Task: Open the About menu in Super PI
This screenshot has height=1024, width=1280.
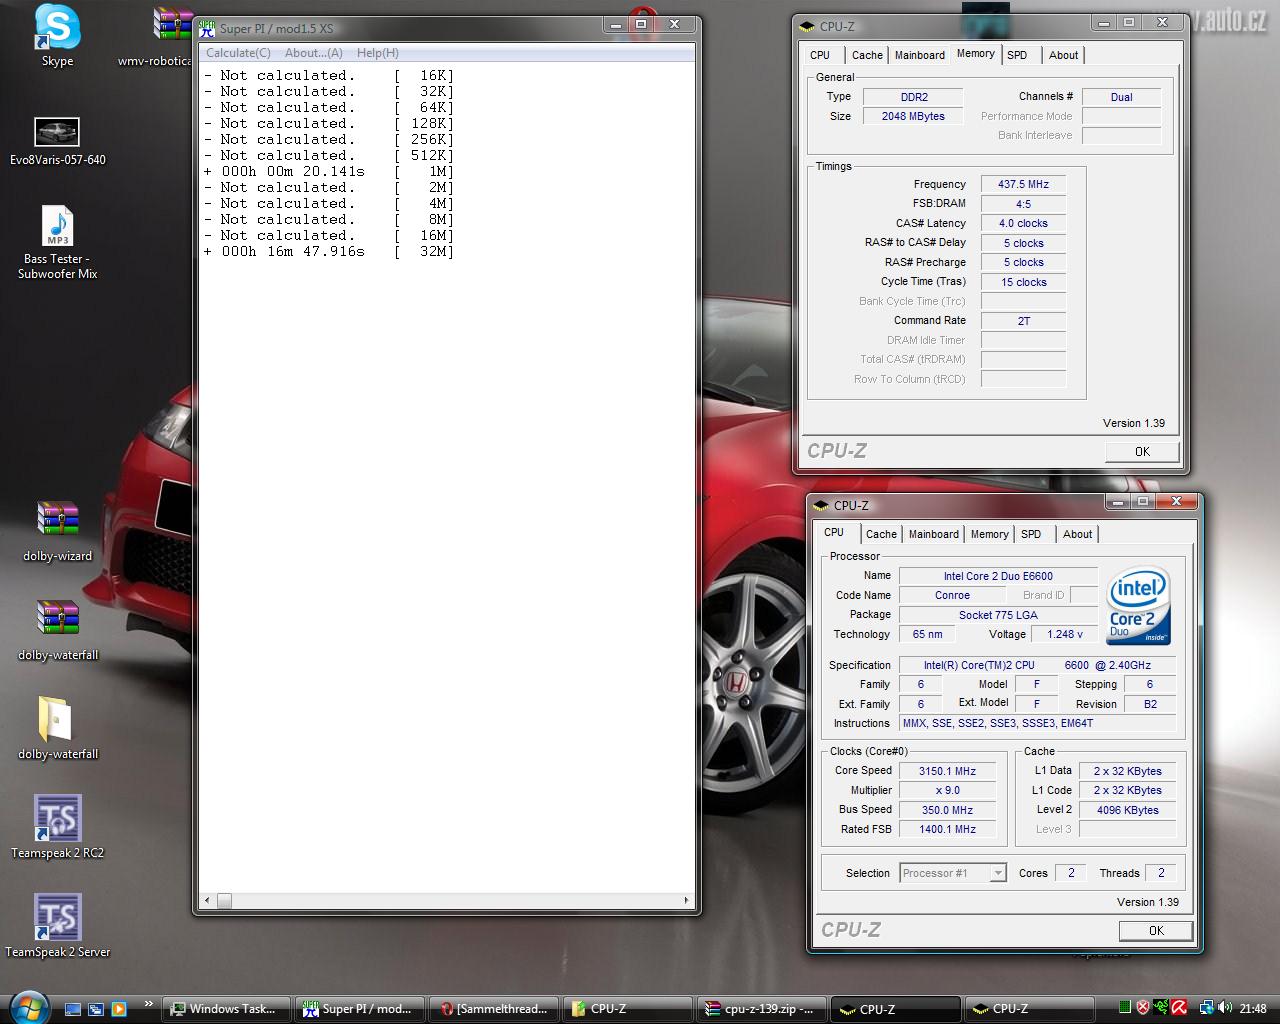Action: 313,53
